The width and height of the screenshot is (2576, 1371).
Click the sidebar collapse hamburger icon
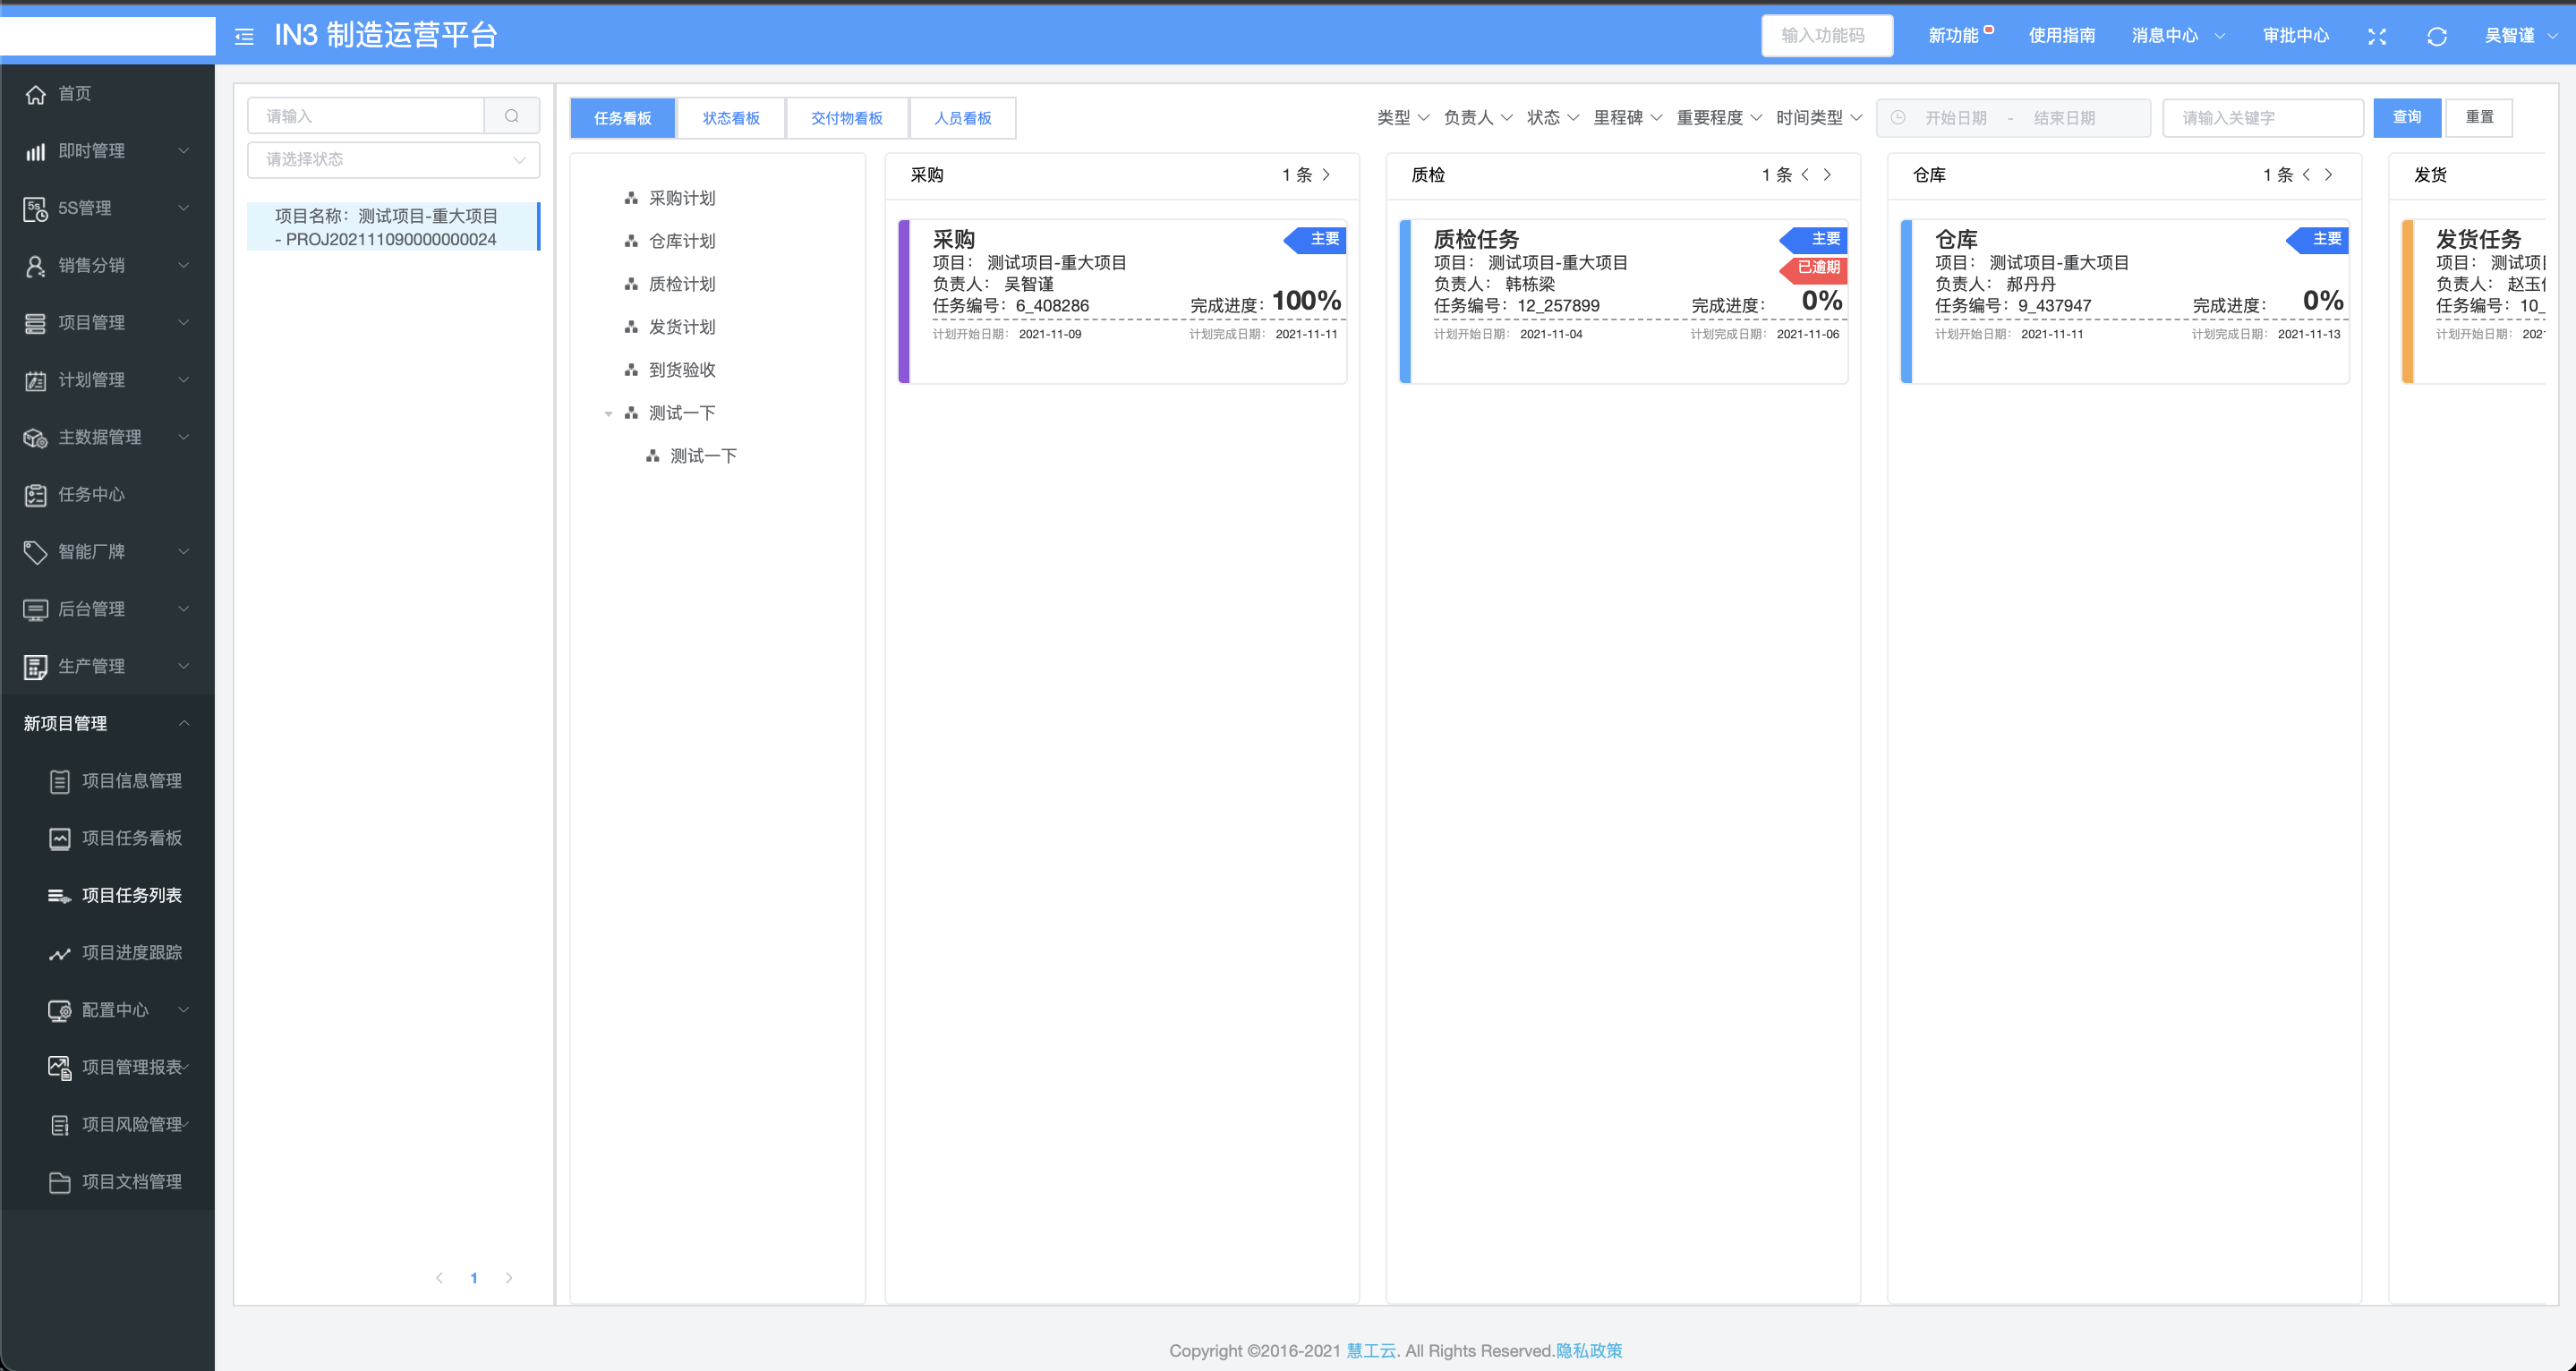click(244, 37)
